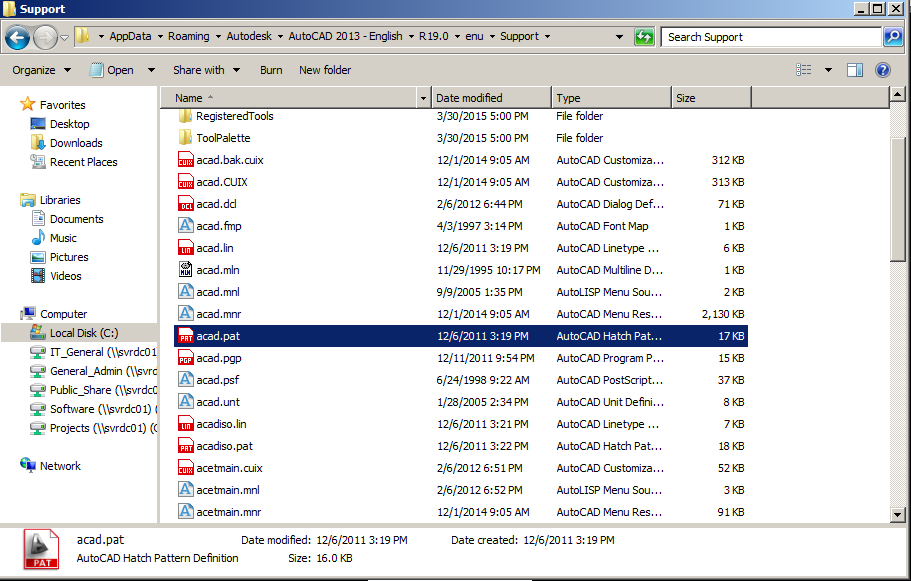Click AutoCAD 2013 - English breadcrumb

click(x=345, y=36)
